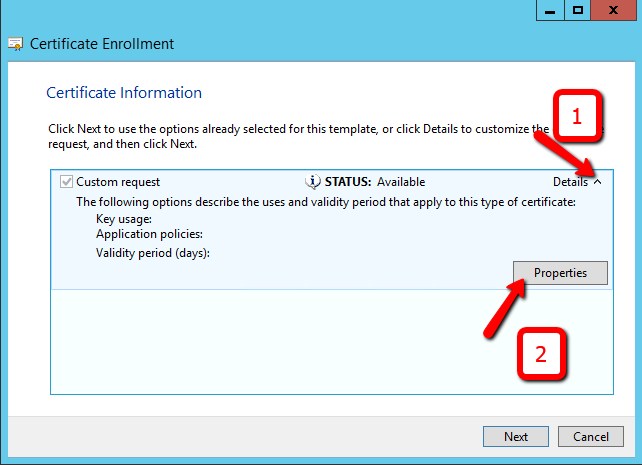
Task: Cancel the certificate enrollment
Action: tap(590, 437)
